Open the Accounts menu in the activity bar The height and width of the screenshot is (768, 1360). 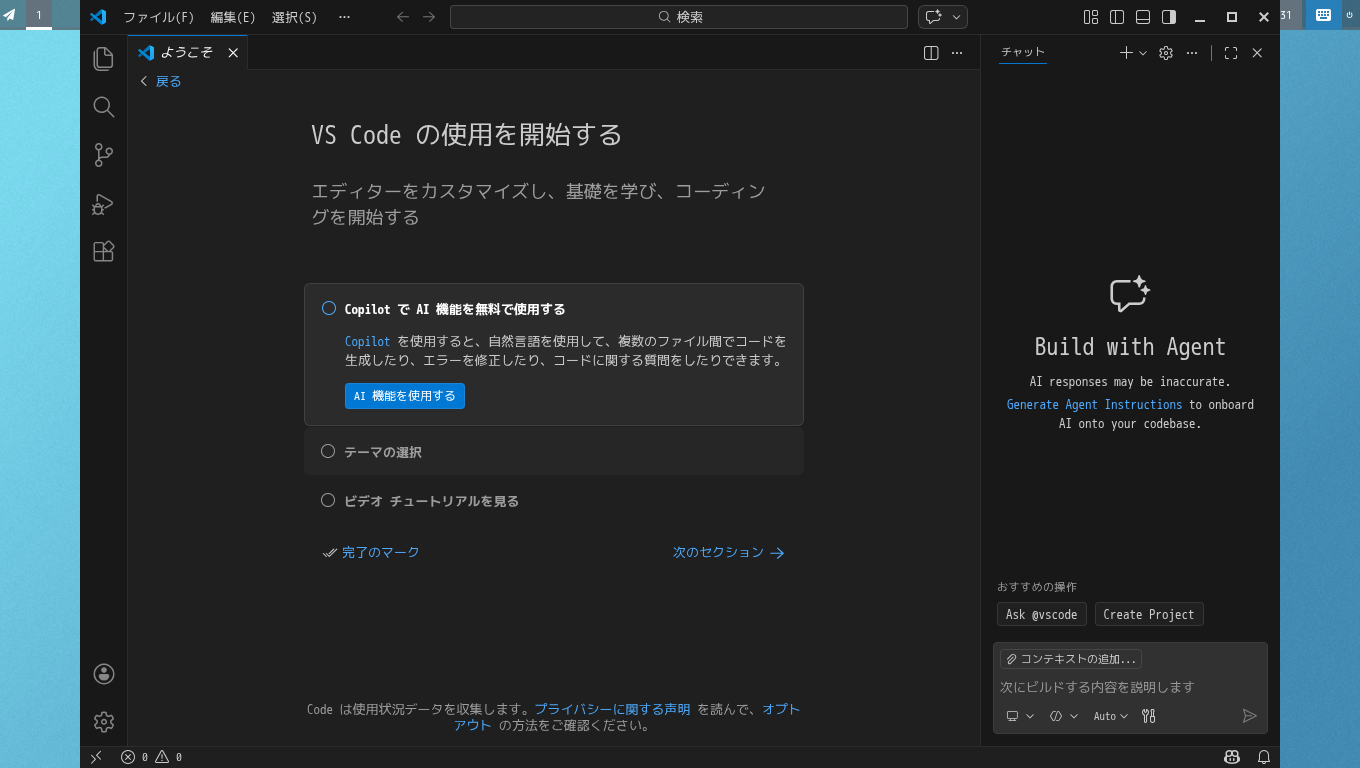click(103, 674)
